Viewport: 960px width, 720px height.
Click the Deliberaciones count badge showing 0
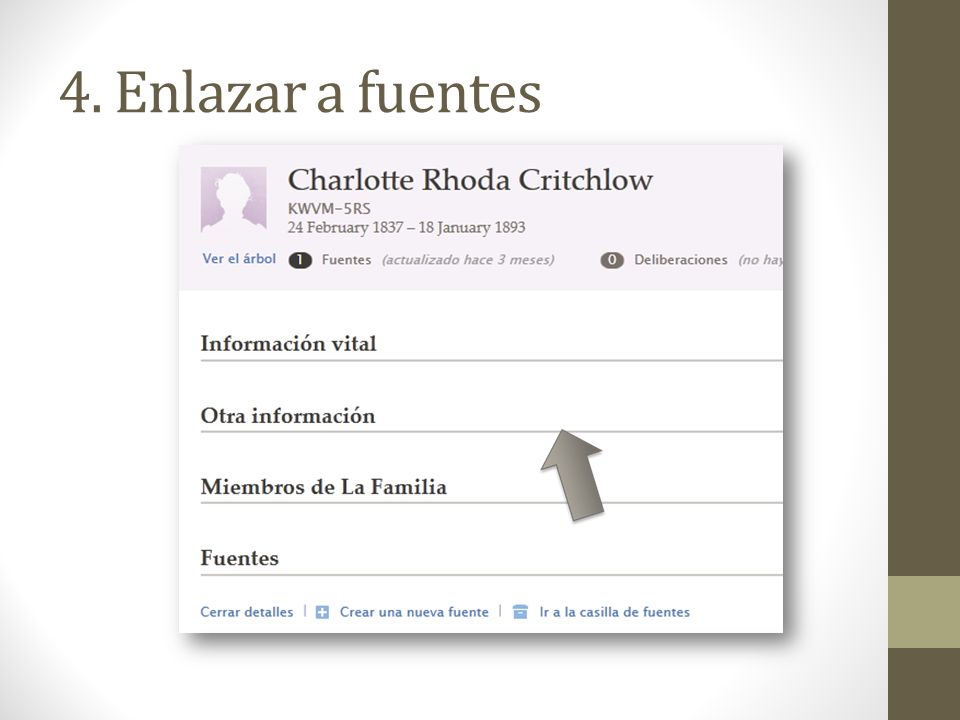(x=612, y=260)
